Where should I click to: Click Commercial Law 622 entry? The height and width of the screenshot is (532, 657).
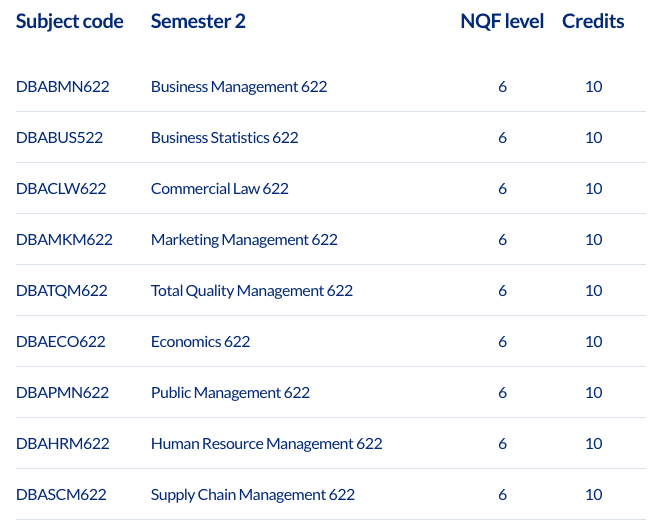coord(220,188)
